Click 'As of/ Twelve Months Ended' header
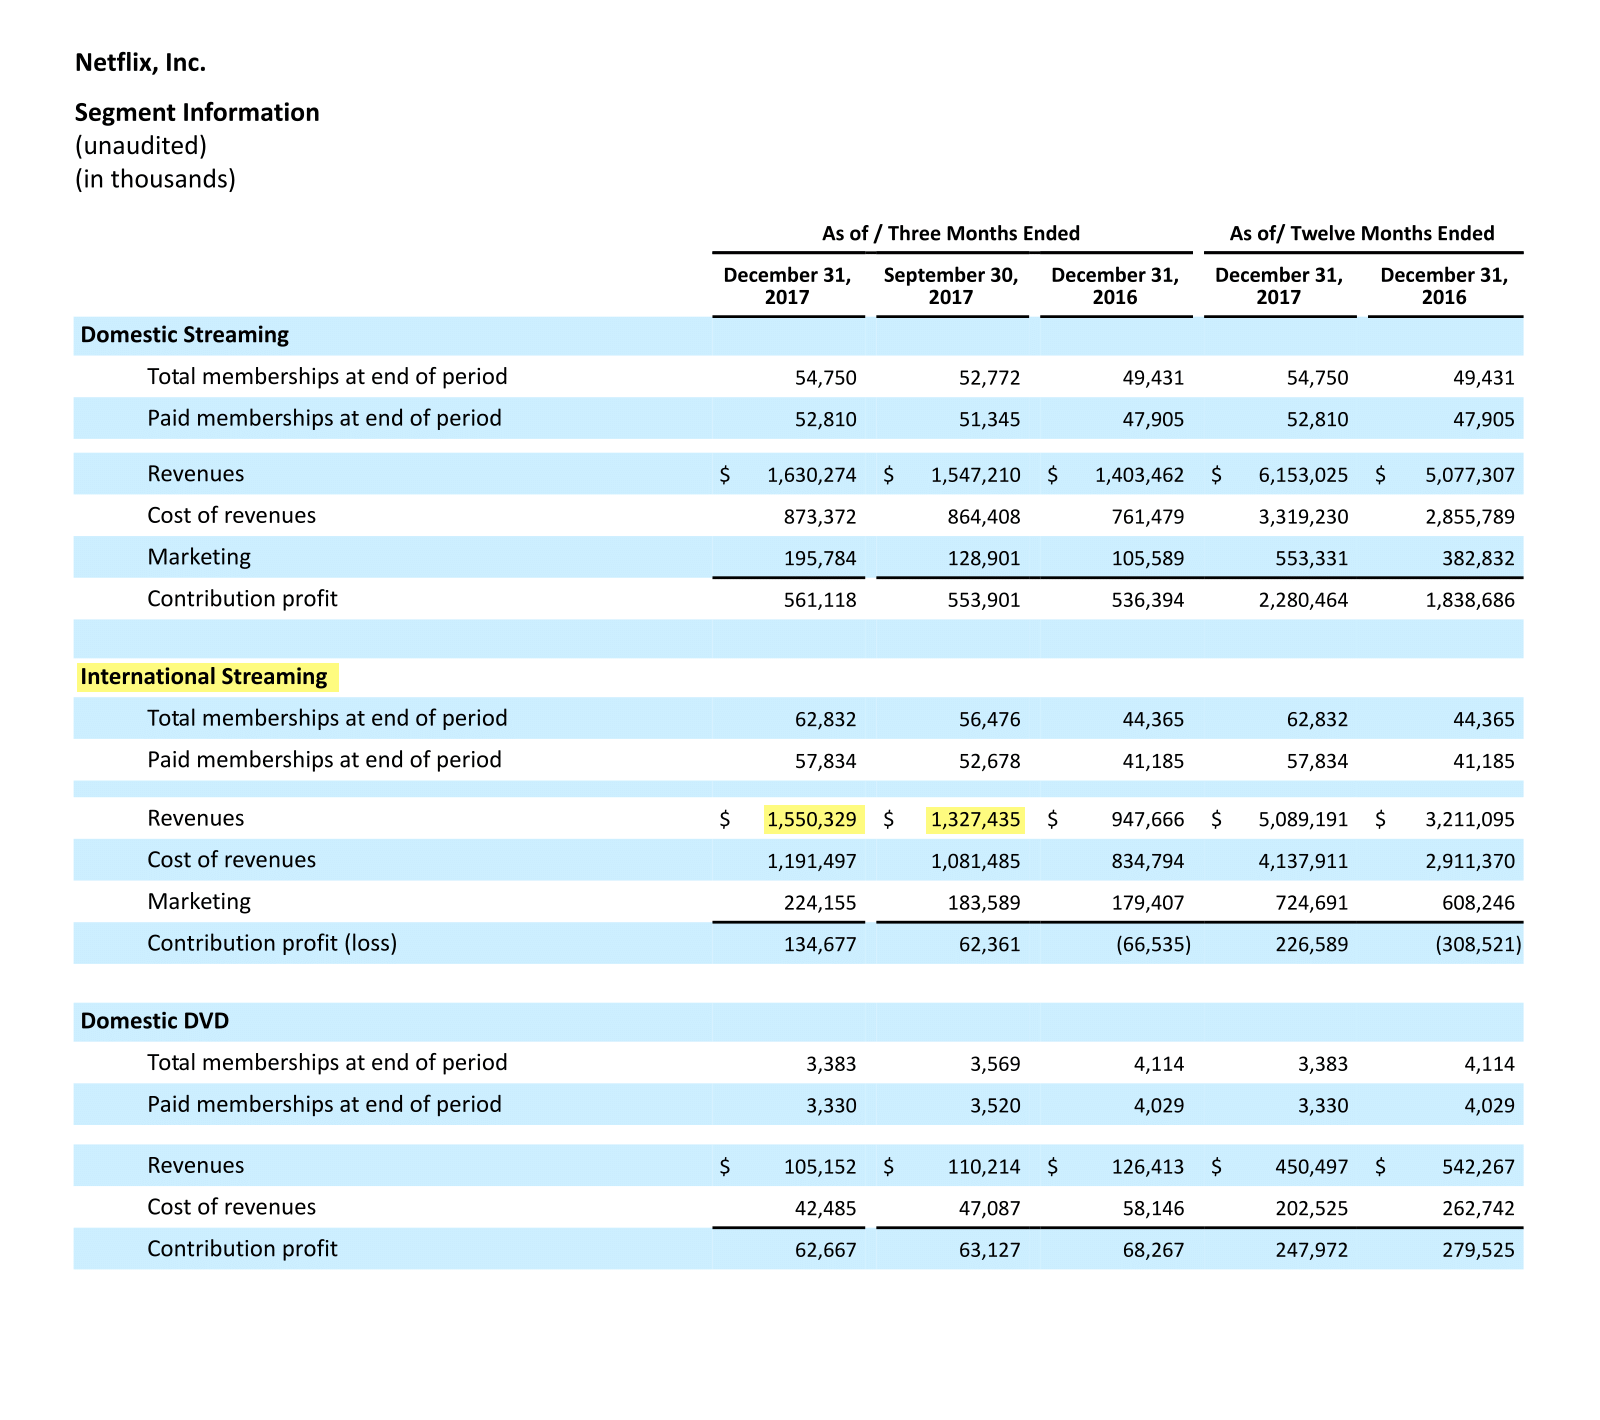Viewport: 1600px width, 1420px height. pyautogui.click(x=1362, y=233)
